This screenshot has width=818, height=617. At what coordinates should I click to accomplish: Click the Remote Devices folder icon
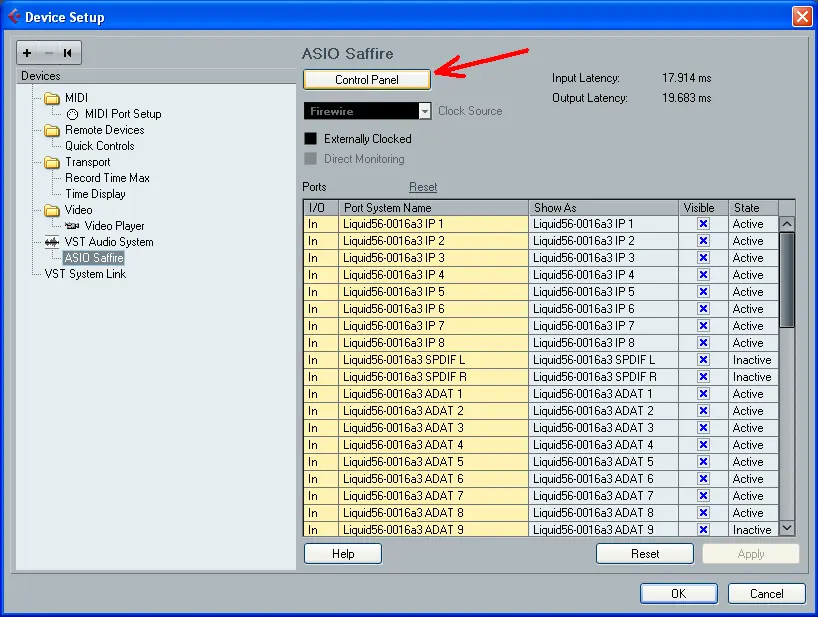pos(52,130)
